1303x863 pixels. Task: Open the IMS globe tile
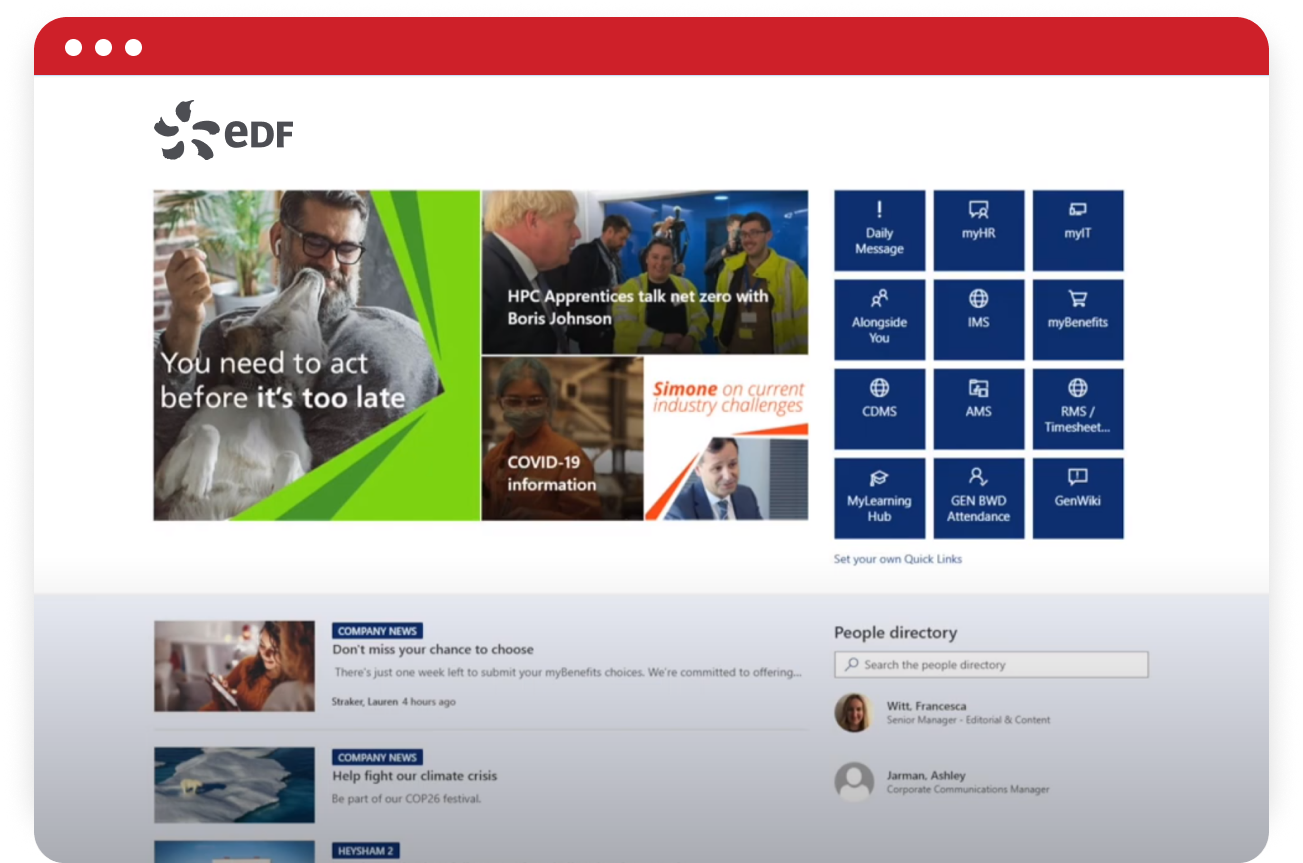click(x=978, y=320)
